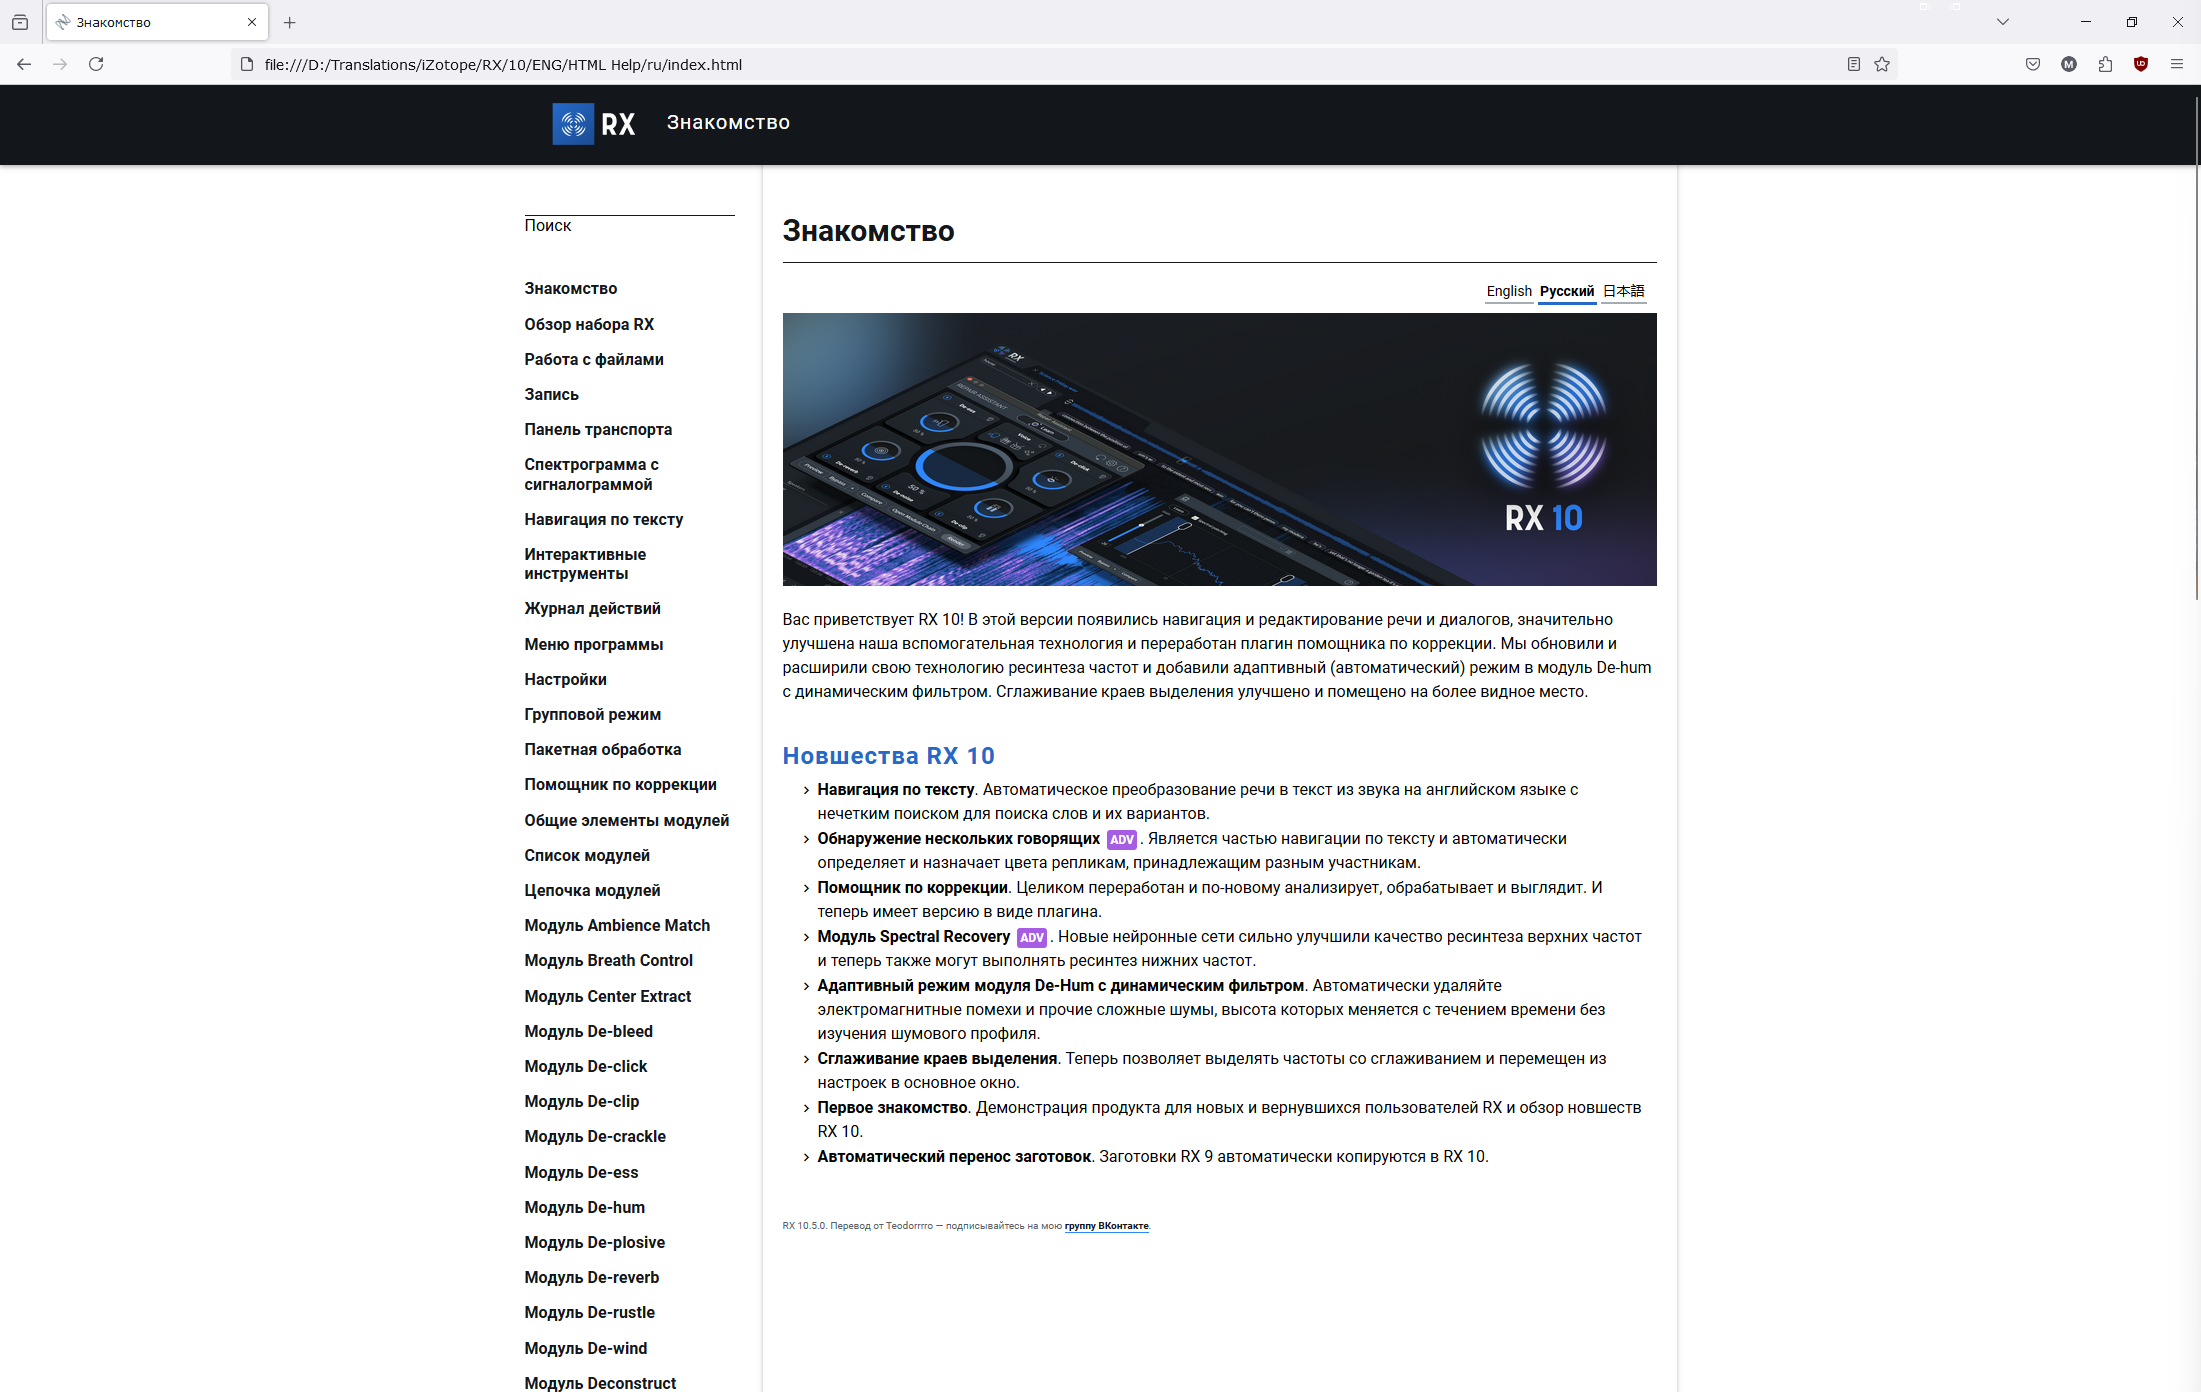This screenshot has height=1392, width=2201.
Task: Open uBlock Origin shield icon
Action: [x=2141, y=64]
